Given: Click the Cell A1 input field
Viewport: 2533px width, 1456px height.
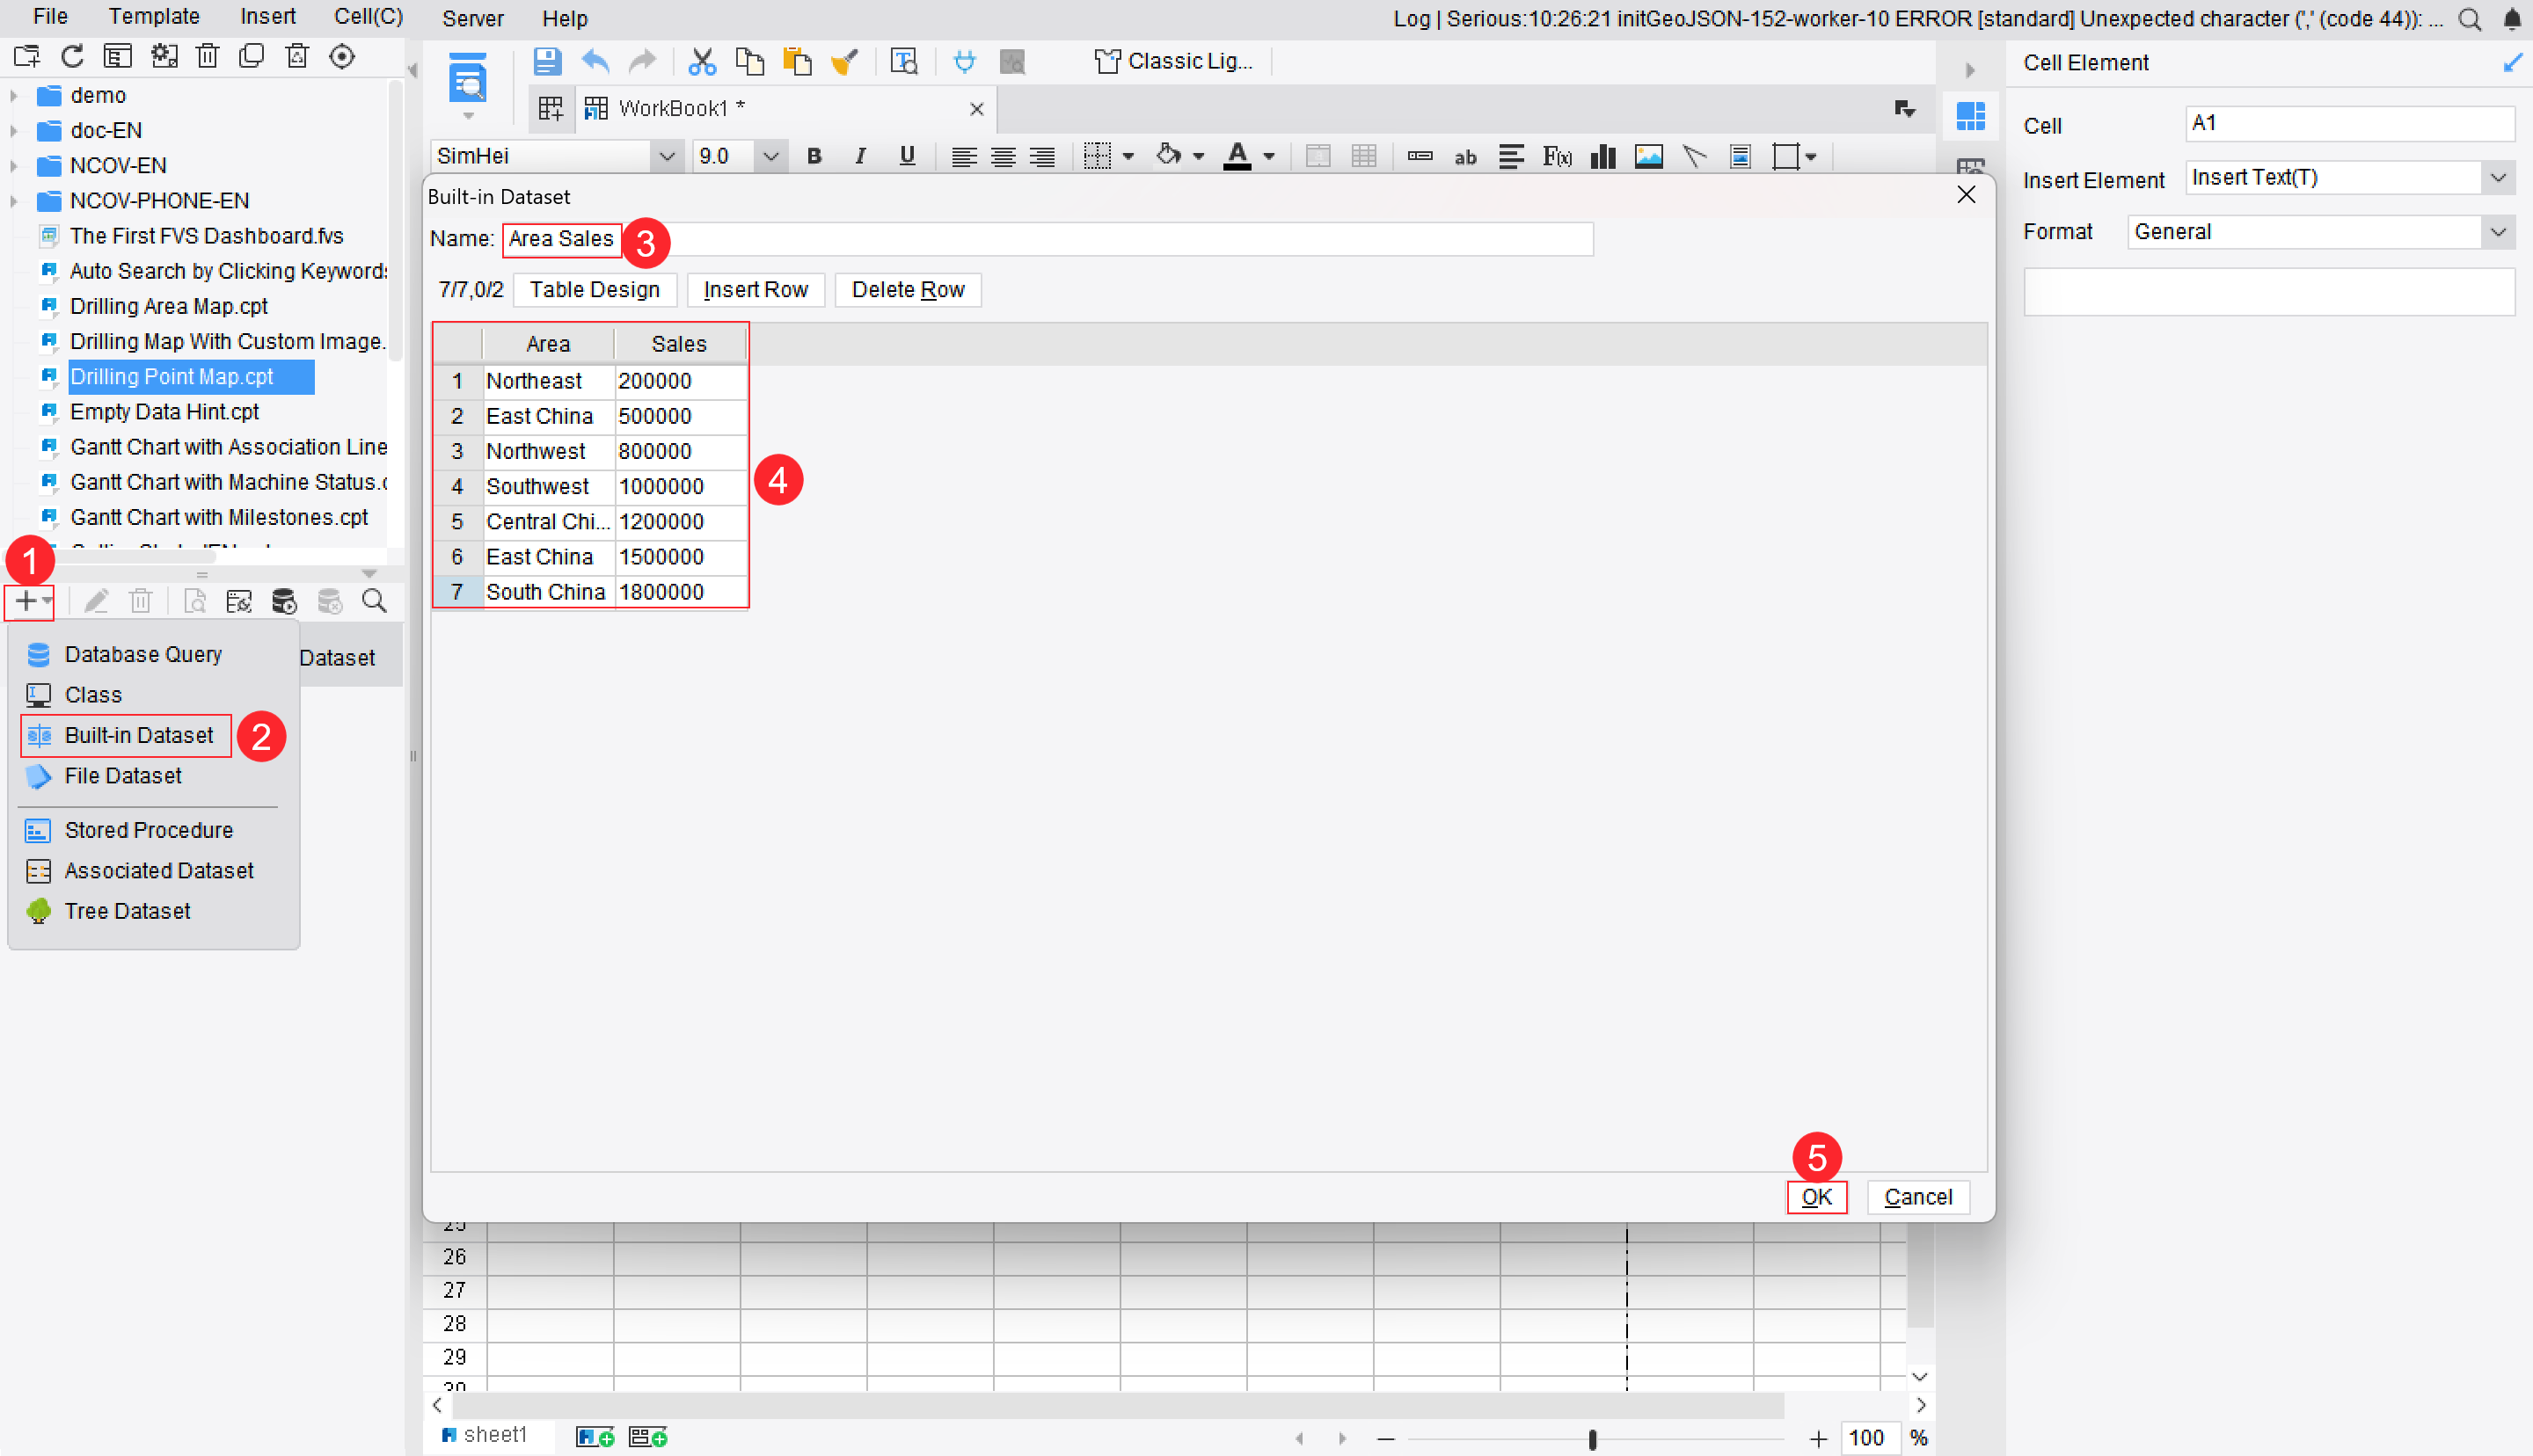Looking at the screenshot, I should (x=2349, y=124).
